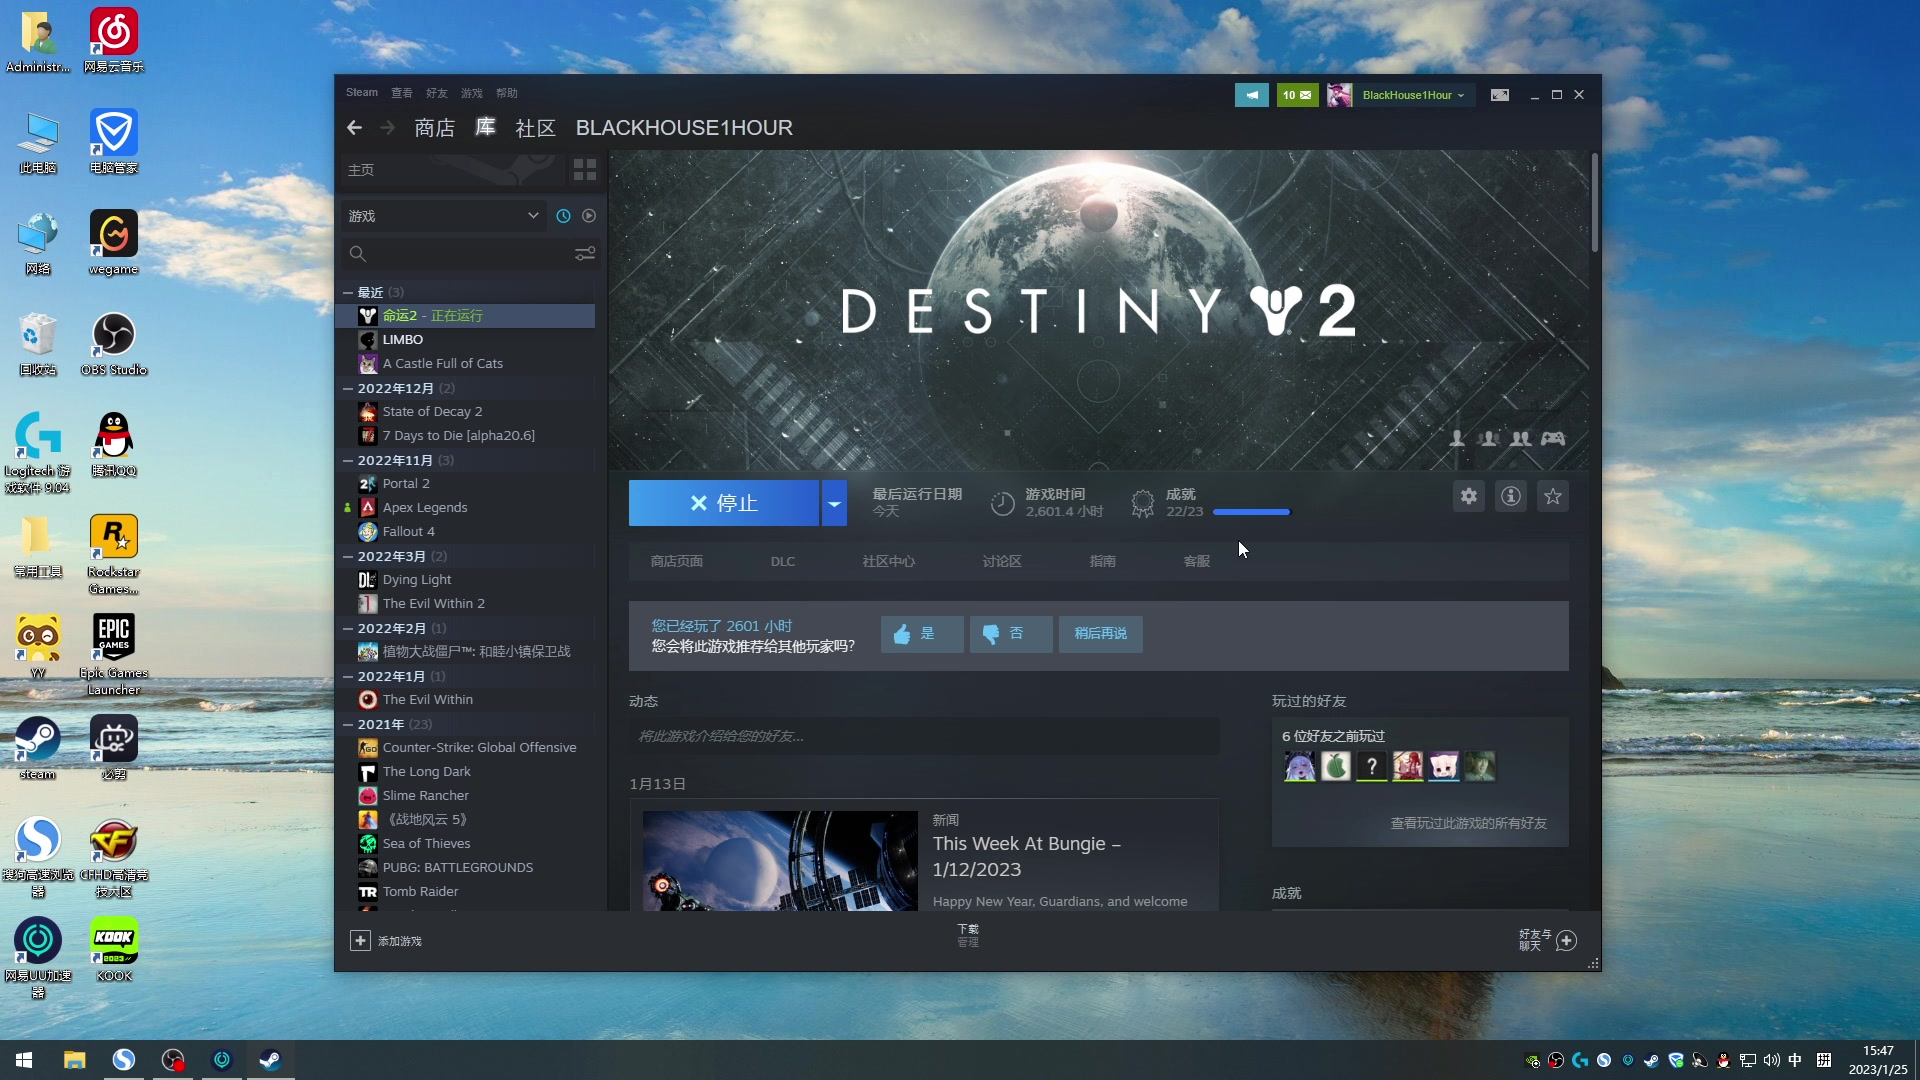The height and width of the screenshot is (1080, 1920).
Task: Open the 游戏 menu in menu bar
Action: tap(472, 93)
